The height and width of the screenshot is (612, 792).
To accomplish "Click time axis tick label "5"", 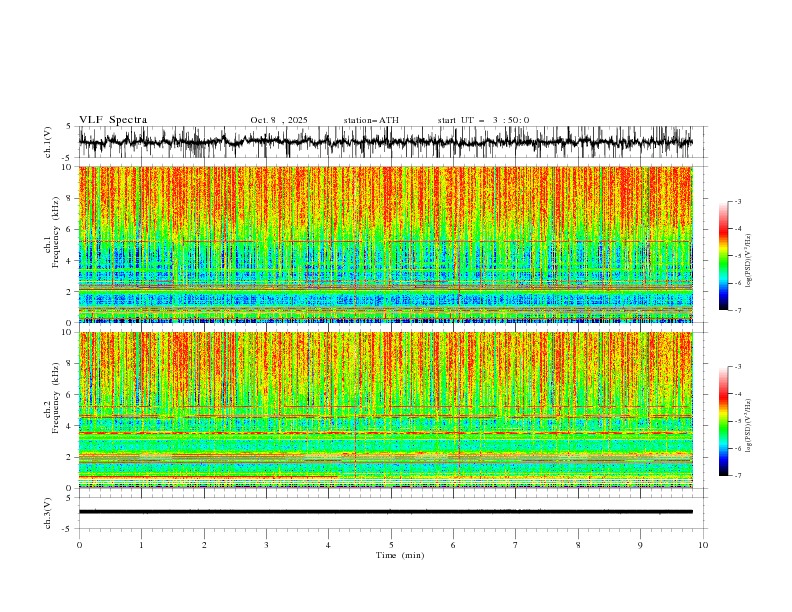I will tap(391, 545).
